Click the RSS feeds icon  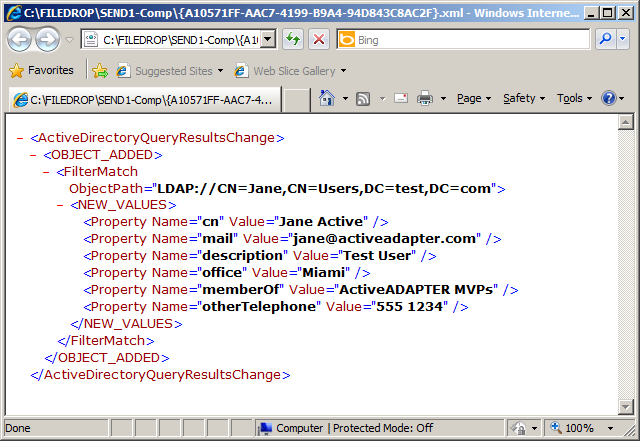pyautogui.click(x=363, y=99)
